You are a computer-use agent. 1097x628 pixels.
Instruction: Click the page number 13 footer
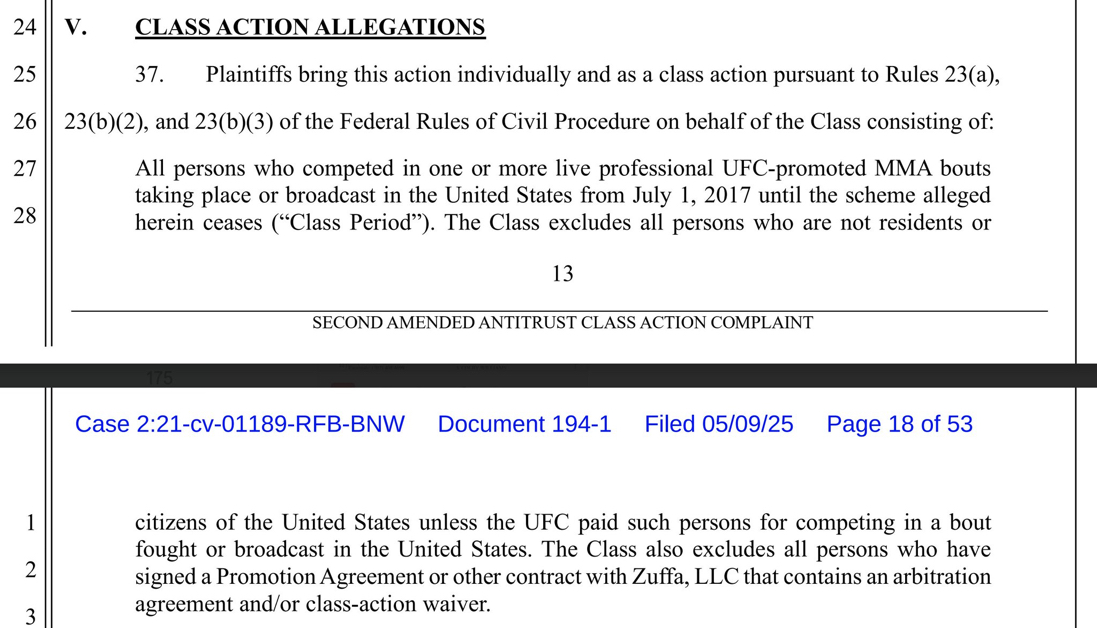[x=562, y=273]
